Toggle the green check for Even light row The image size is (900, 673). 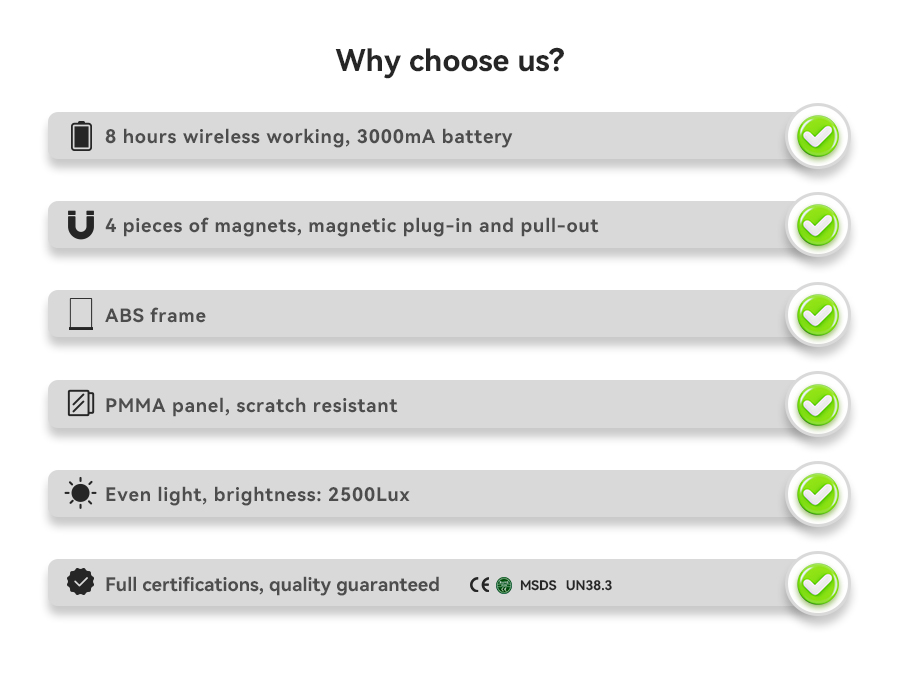(x=817, y=494)
